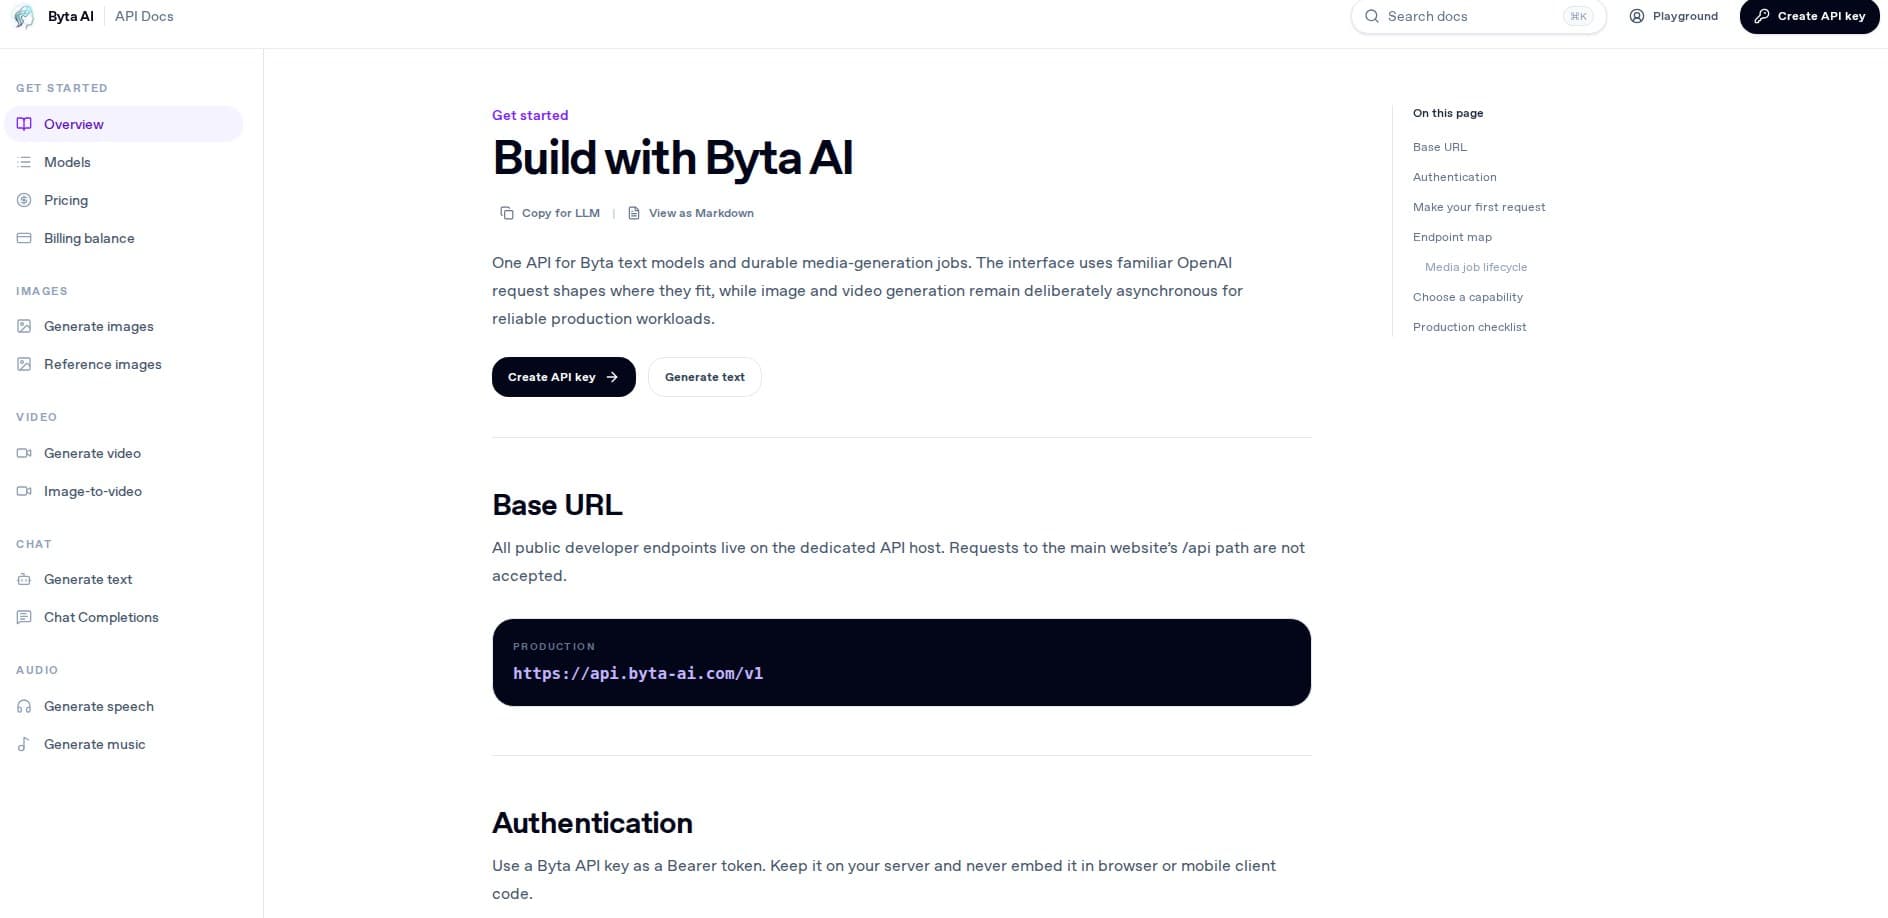Screen dimensions: 1888x918
Task: Go to the Pricing page
Action: 124,200
